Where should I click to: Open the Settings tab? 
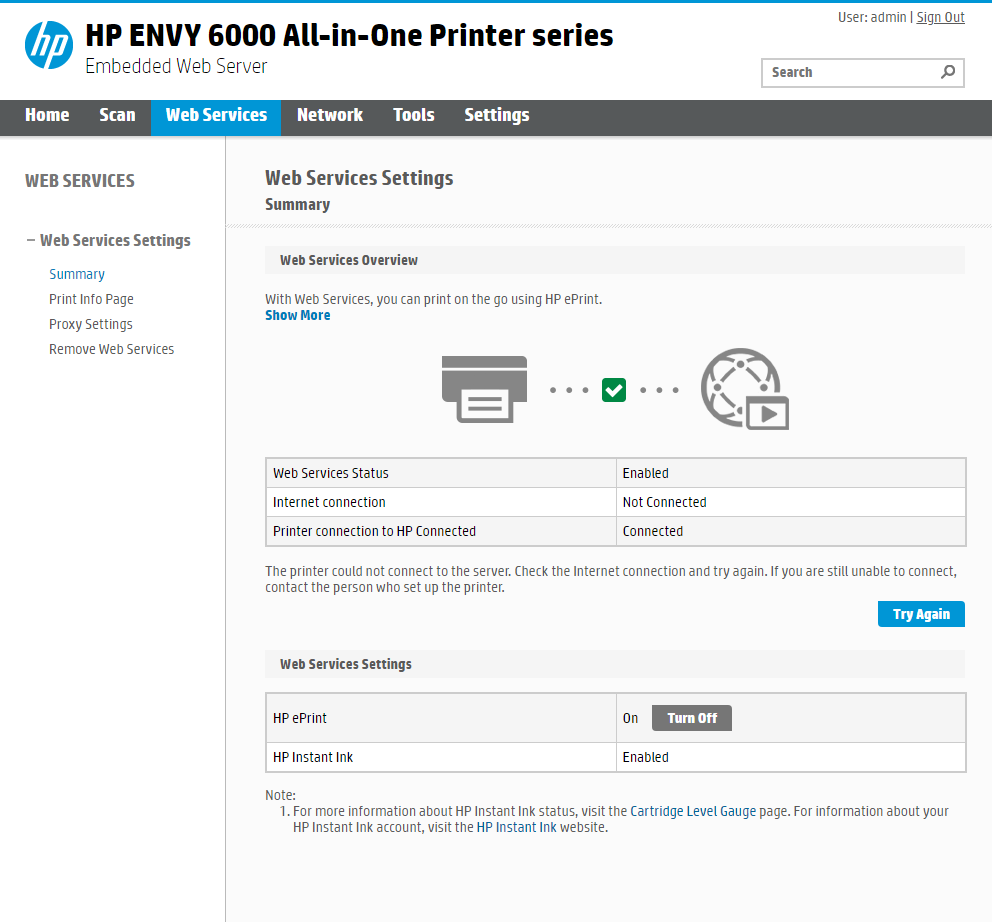496,116
